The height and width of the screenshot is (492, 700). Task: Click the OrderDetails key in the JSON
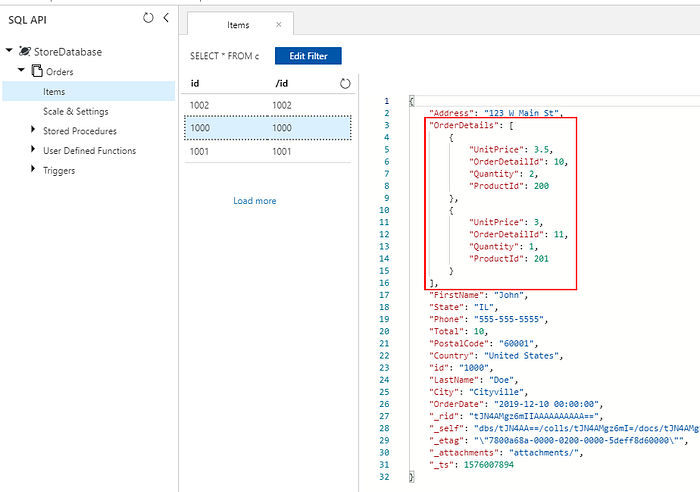click(x=463, y=125)
